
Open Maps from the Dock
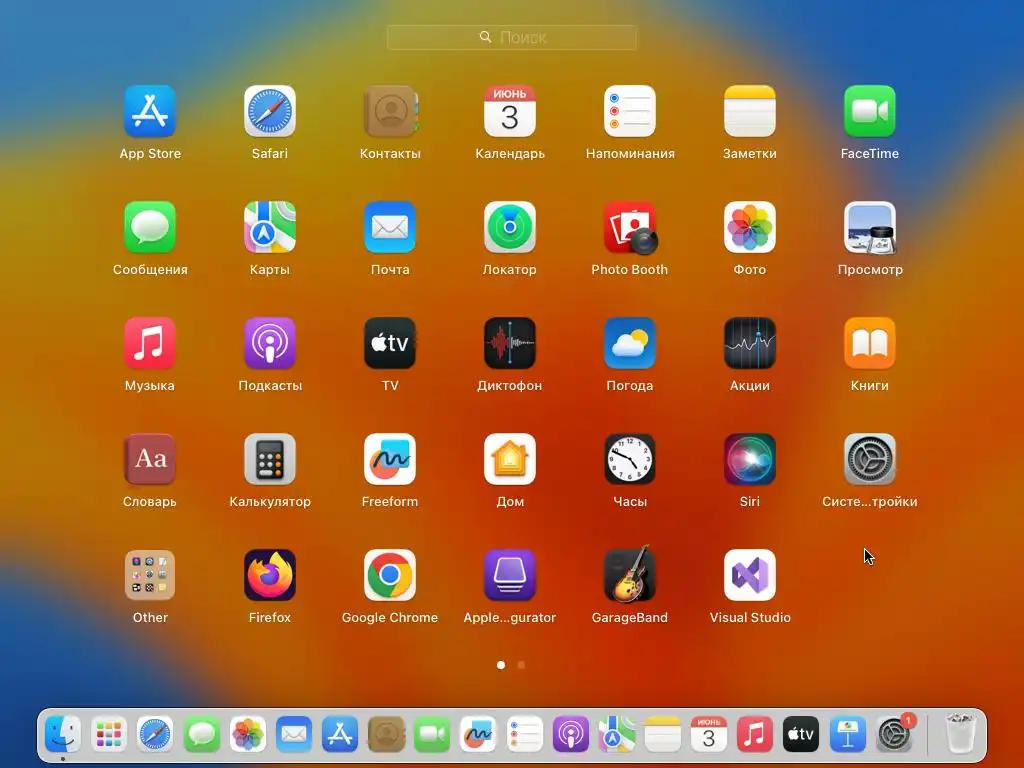[616, 734]
